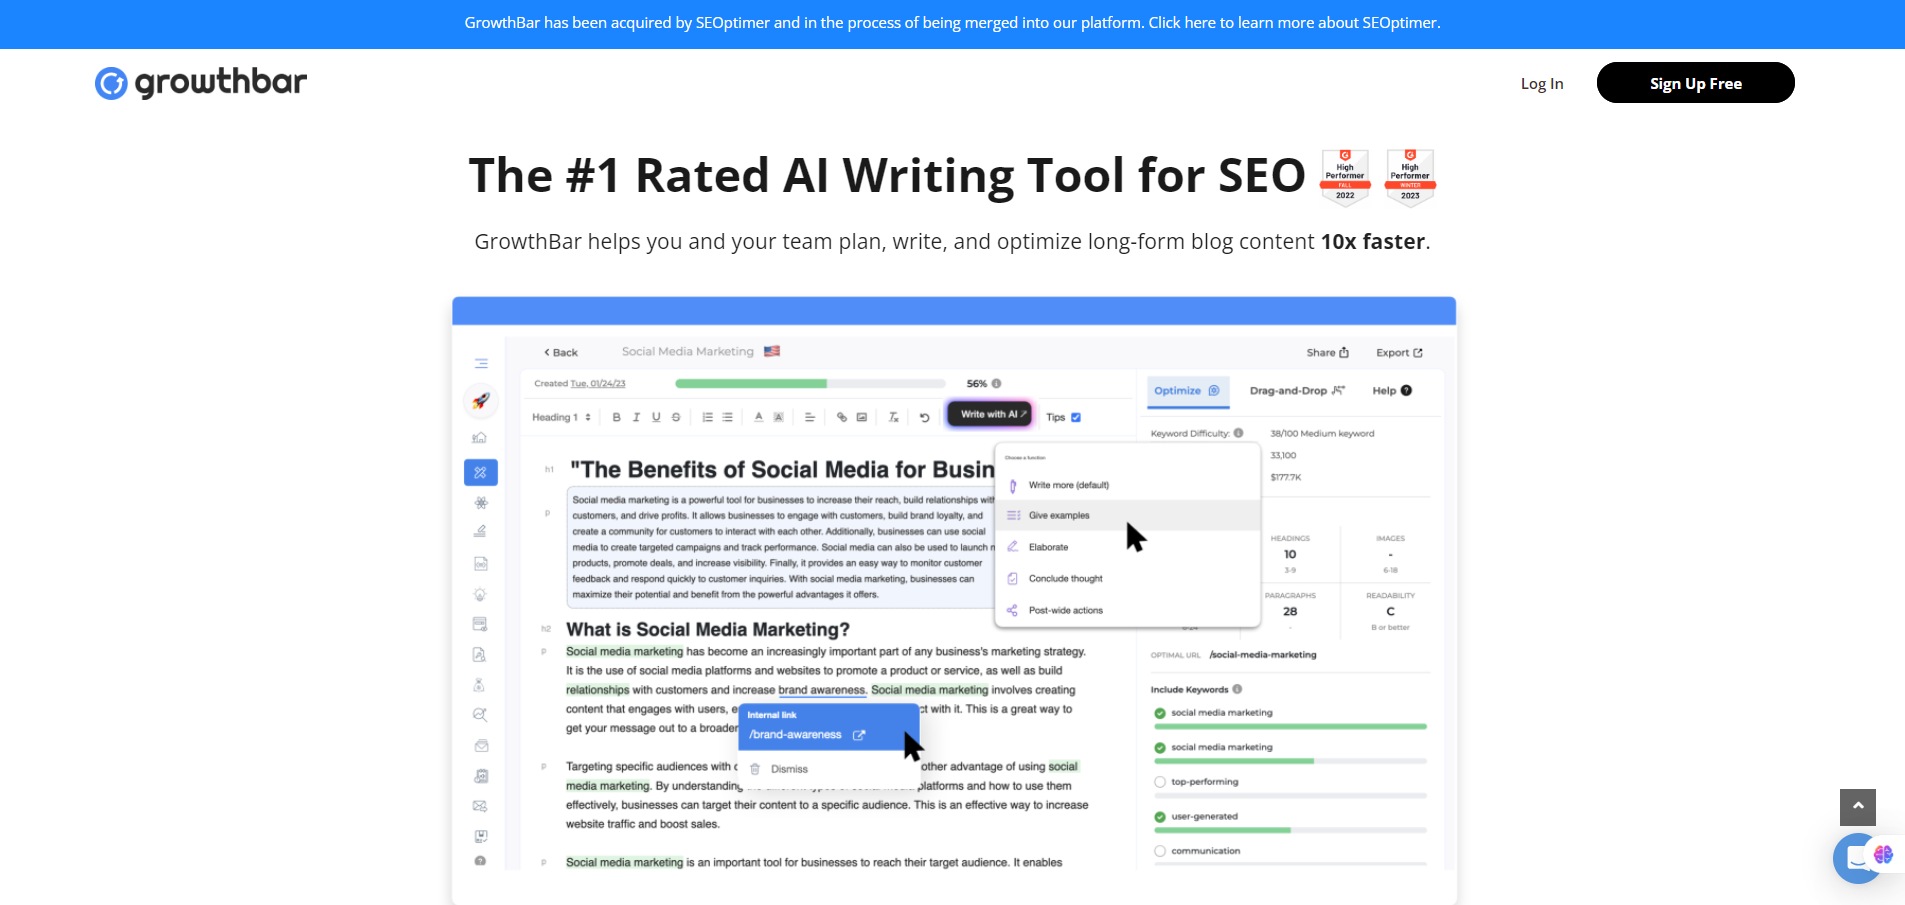
Task: Open the Heading 1 style dropdown
Action: 561,418
